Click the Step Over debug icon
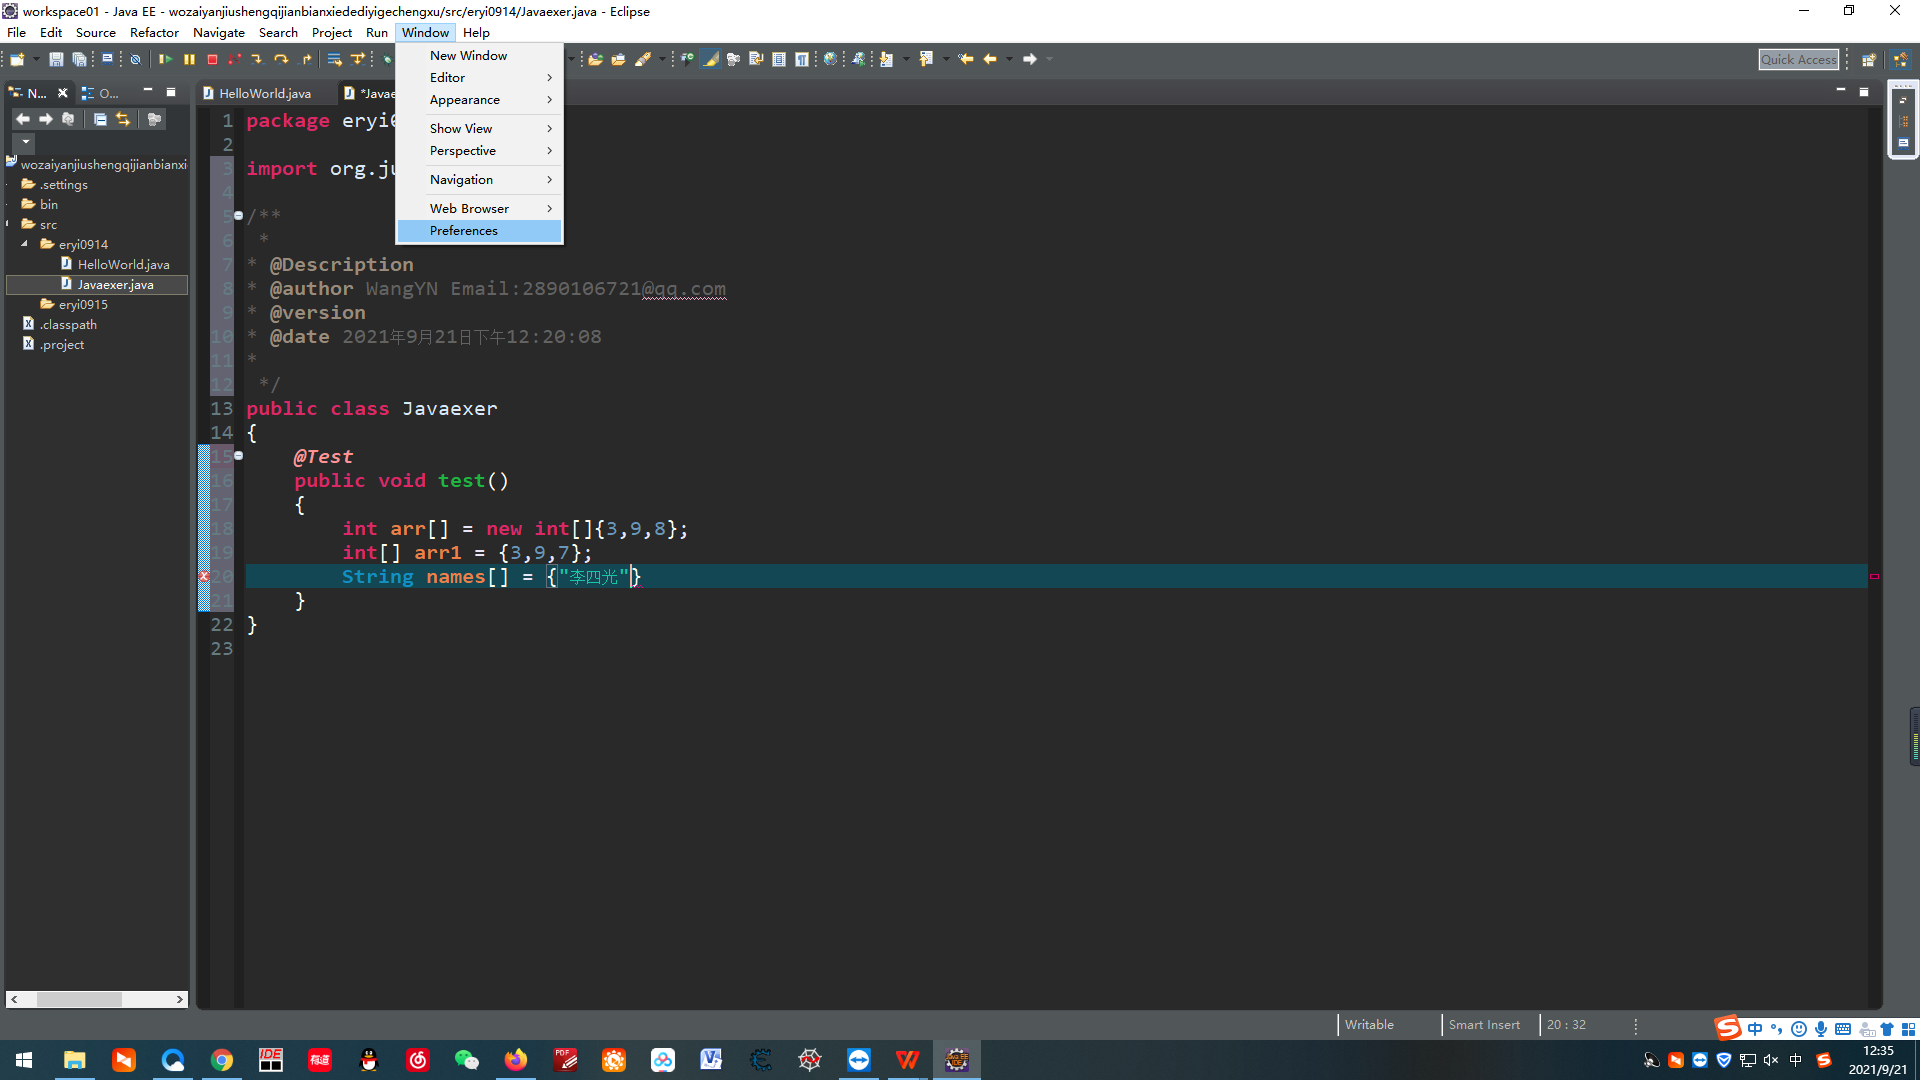This screenshot has height=1080, width=1920. 281,60
